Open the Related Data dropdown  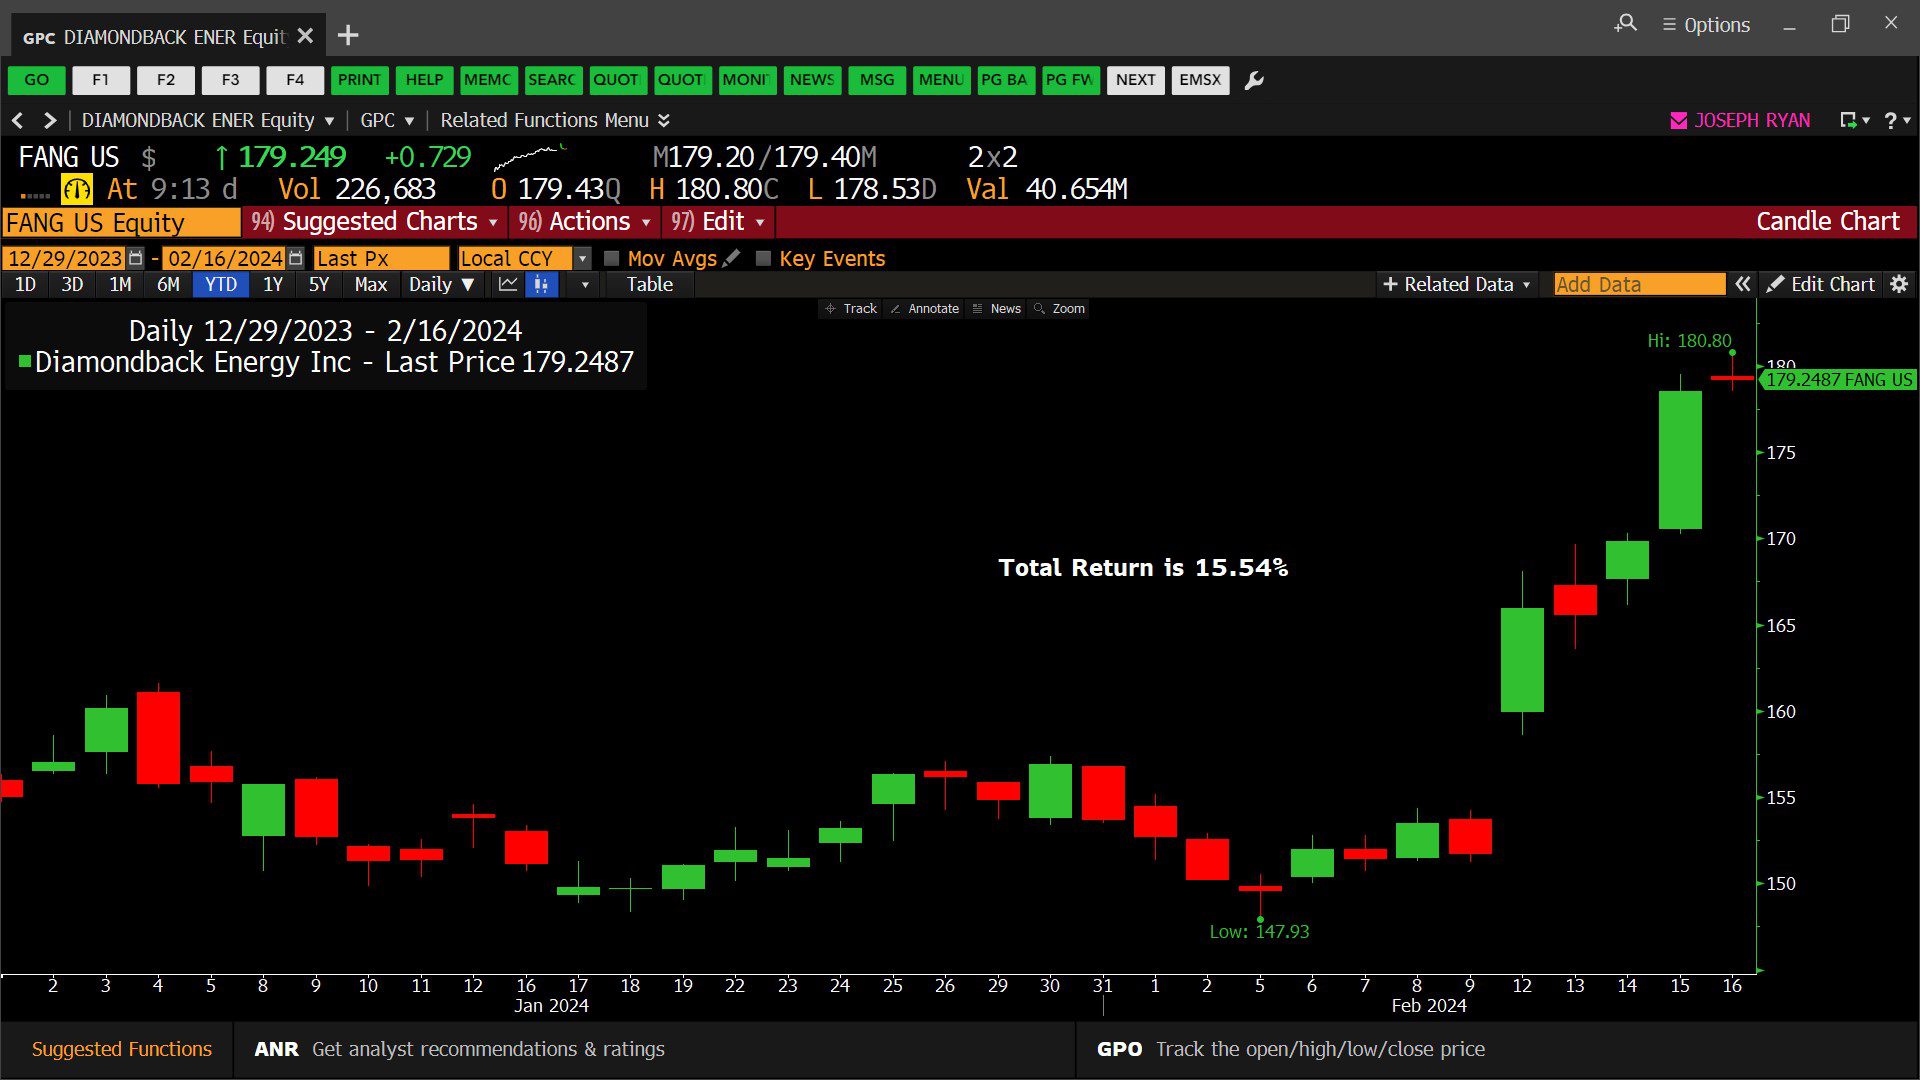coord(1456,284)
